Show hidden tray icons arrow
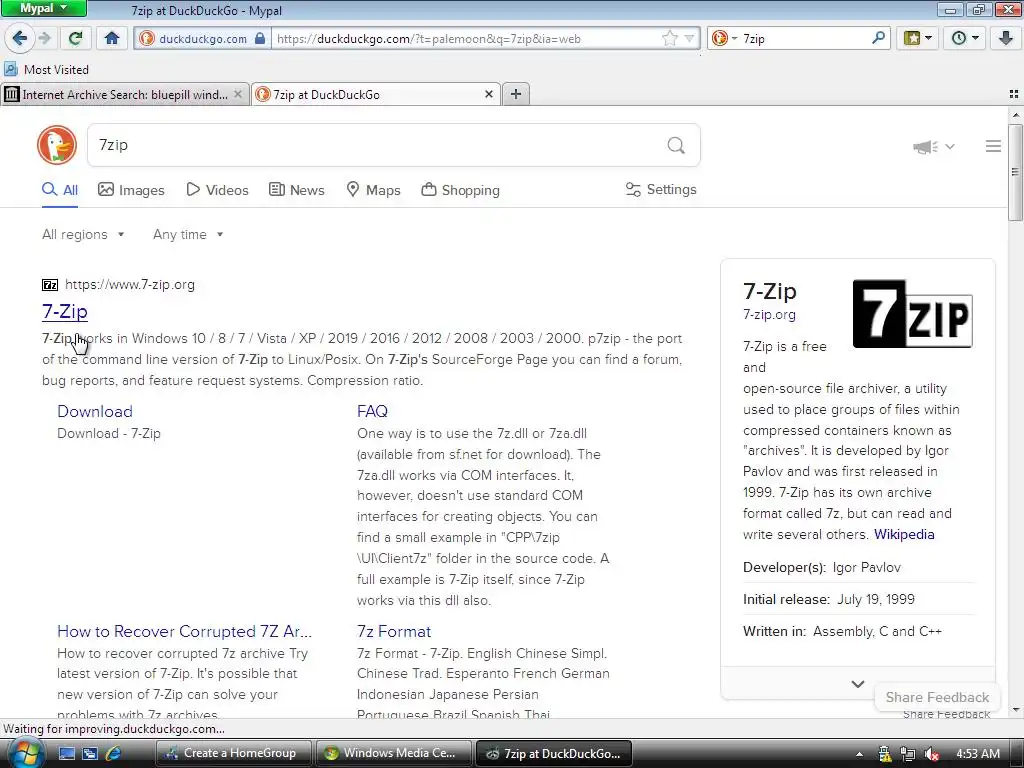The height and width of the screenshot is (768, 1024). click(859, 754)
